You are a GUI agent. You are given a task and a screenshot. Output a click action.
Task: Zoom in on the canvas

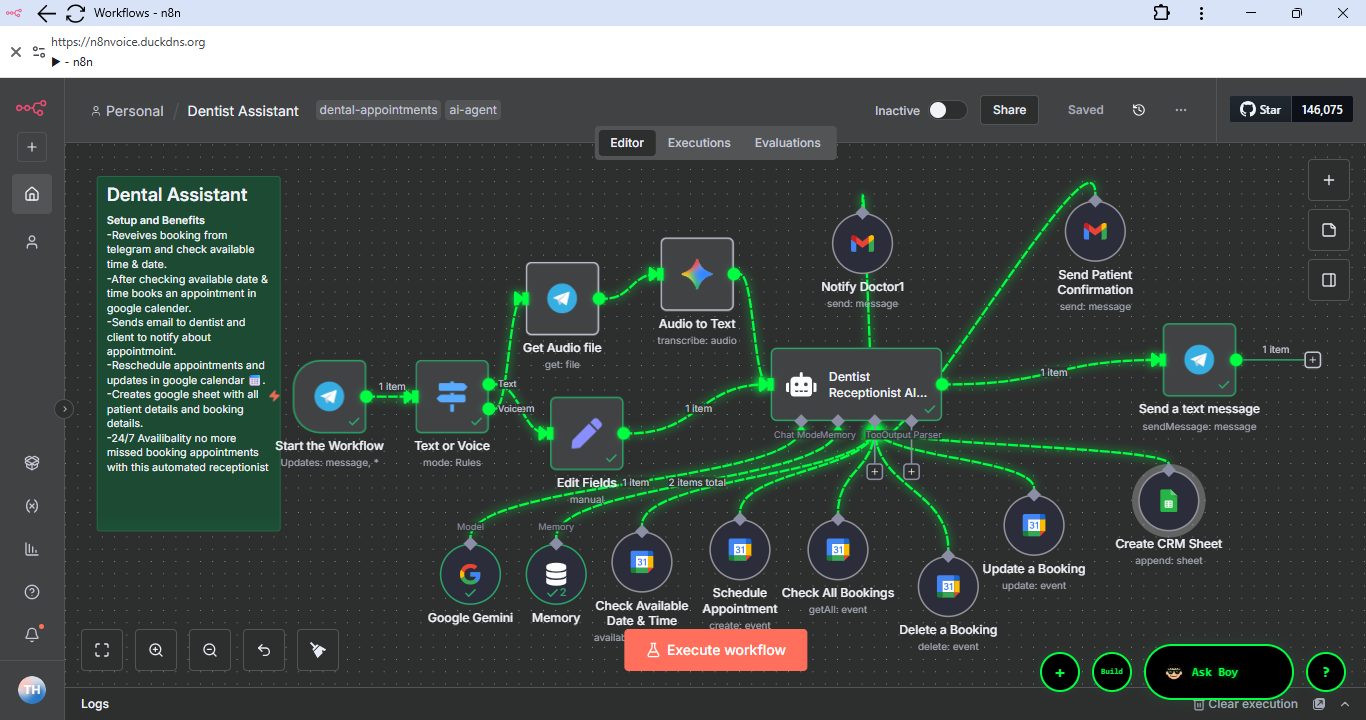pos(156,650)
